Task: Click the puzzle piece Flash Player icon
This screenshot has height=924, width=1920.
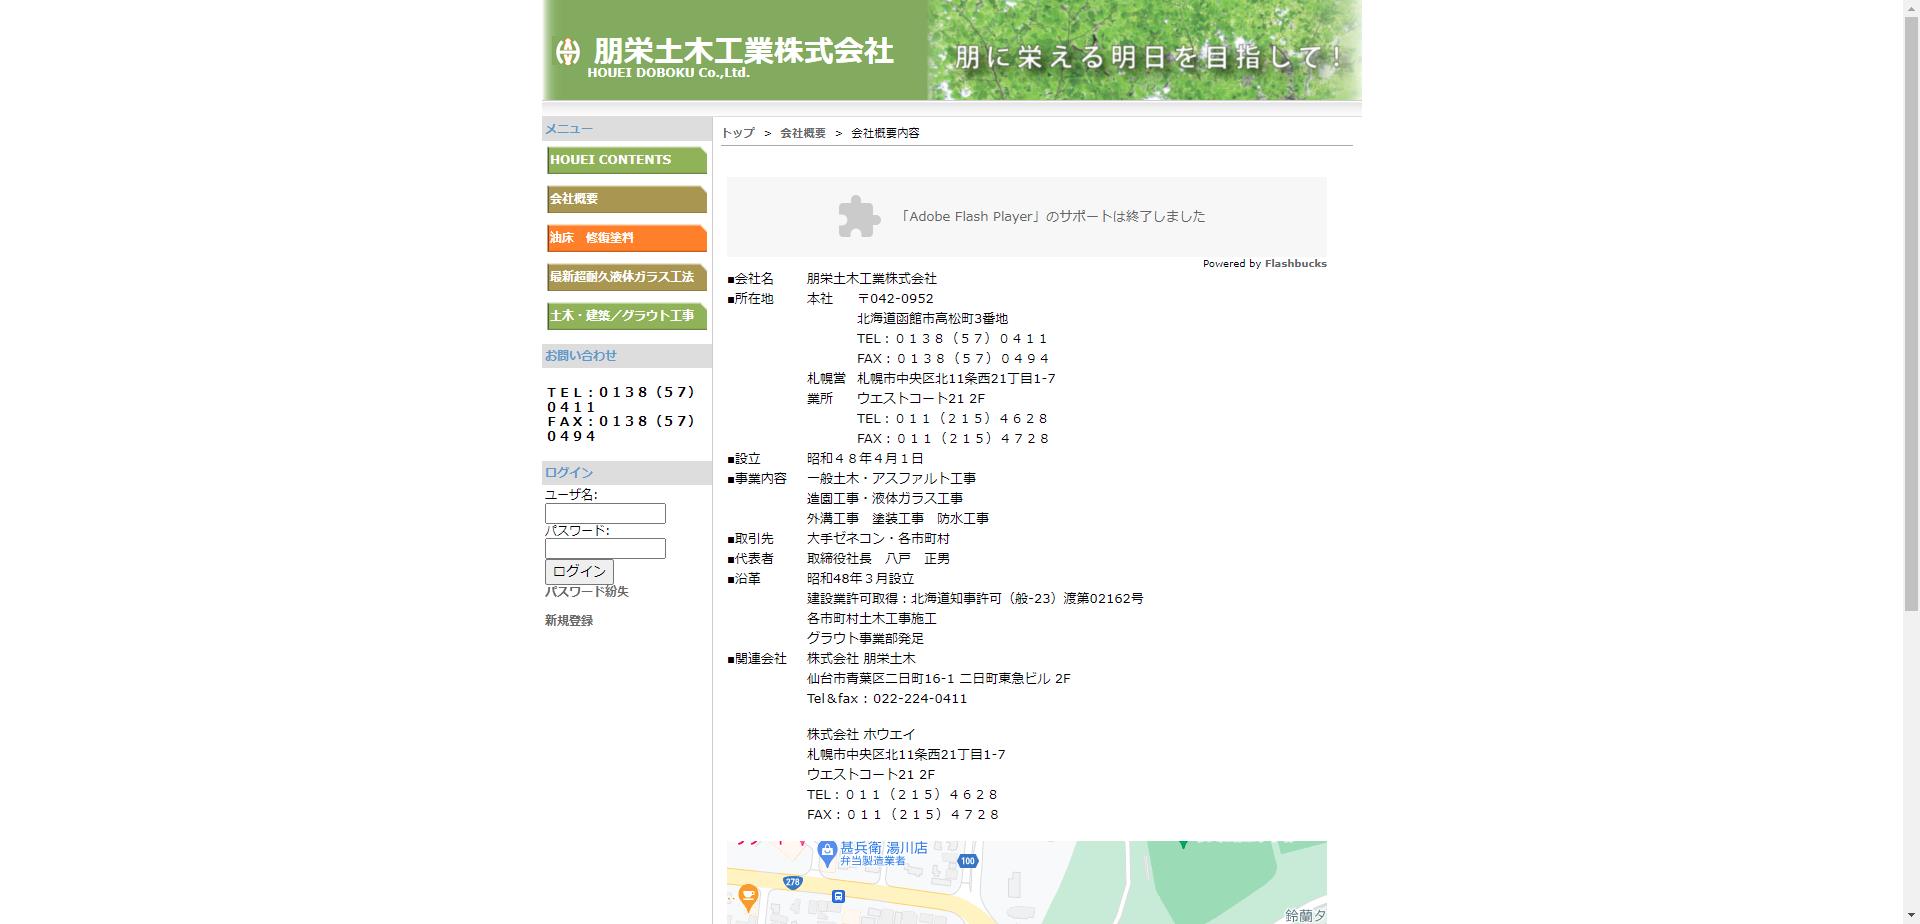Action: [x=857, y=215]
